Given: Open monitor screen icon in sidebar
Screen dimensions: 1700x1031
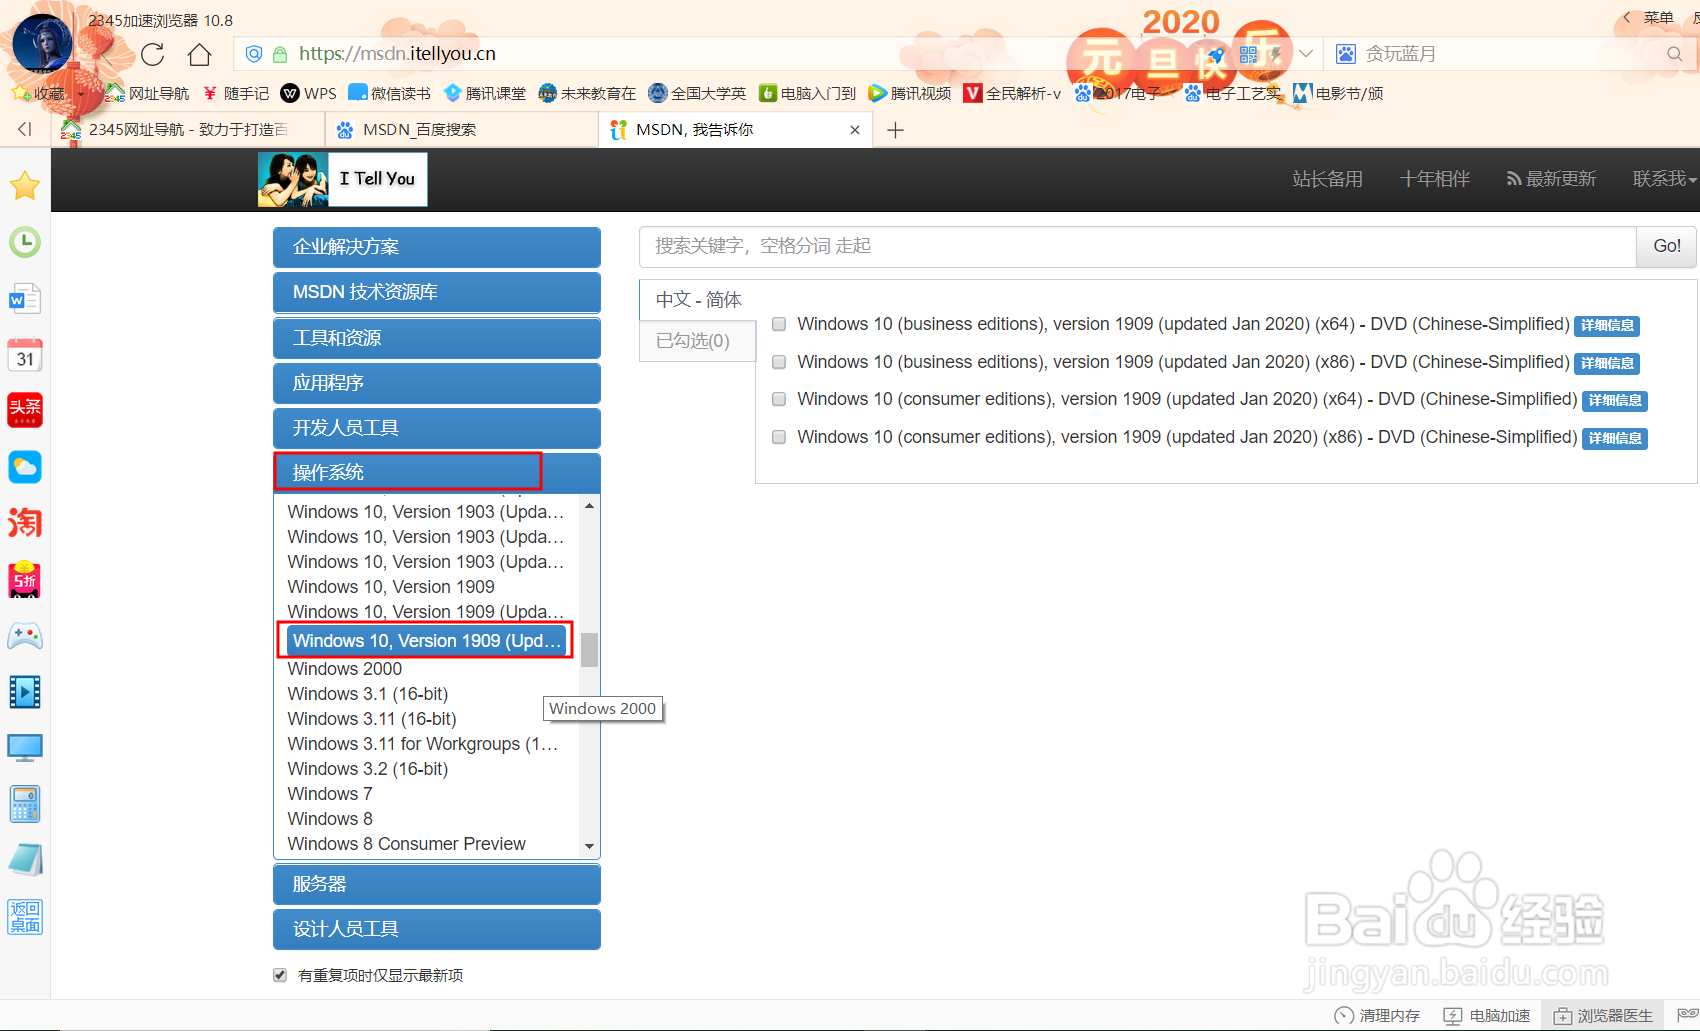Looking at the screenshot, I should coord(25,748).
